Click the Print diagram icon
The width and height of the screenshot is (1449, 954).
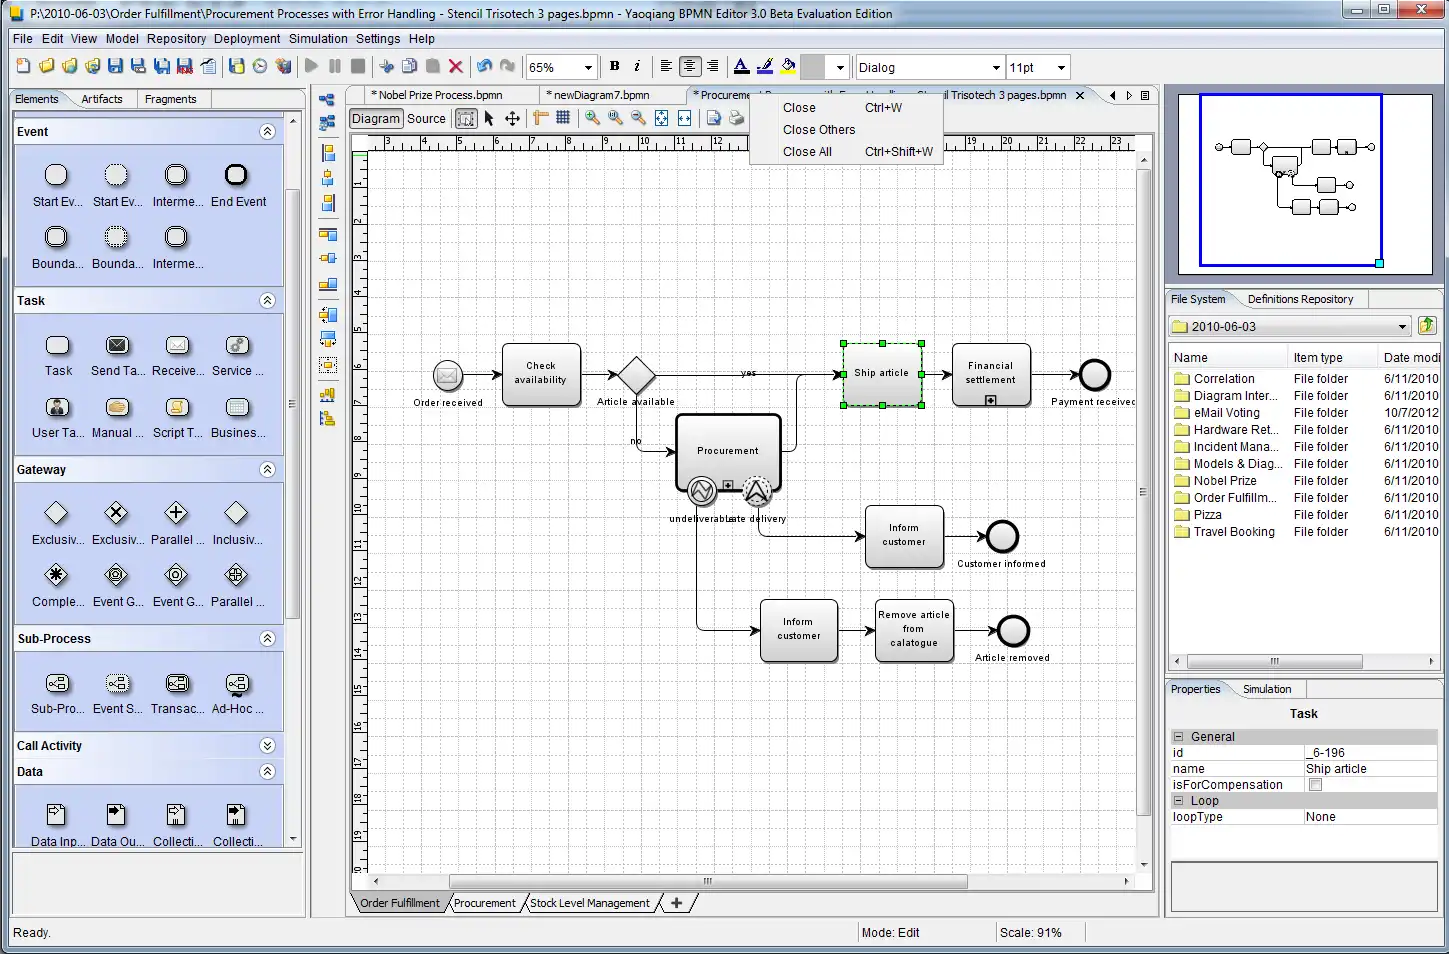tap(736, 118)
